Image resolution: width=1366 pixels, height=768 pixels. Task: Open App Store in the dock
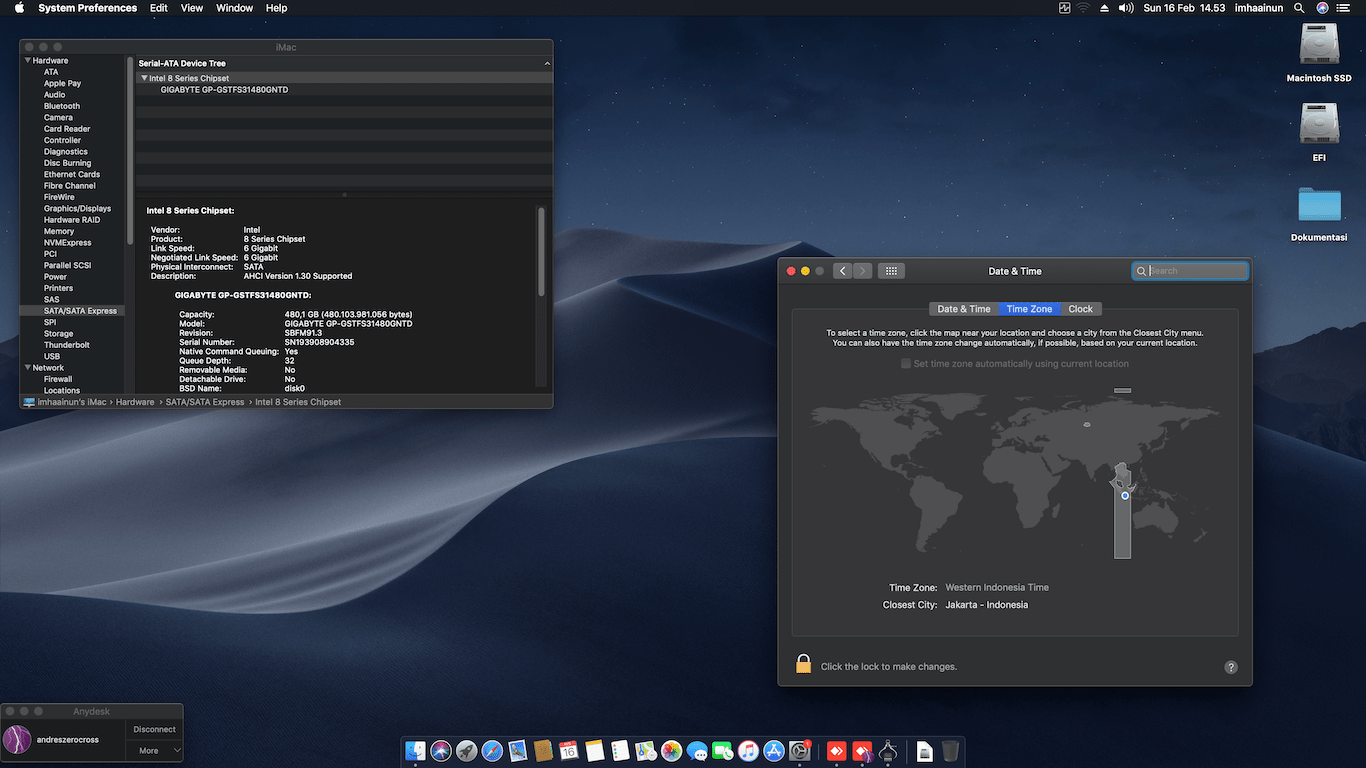774,751
